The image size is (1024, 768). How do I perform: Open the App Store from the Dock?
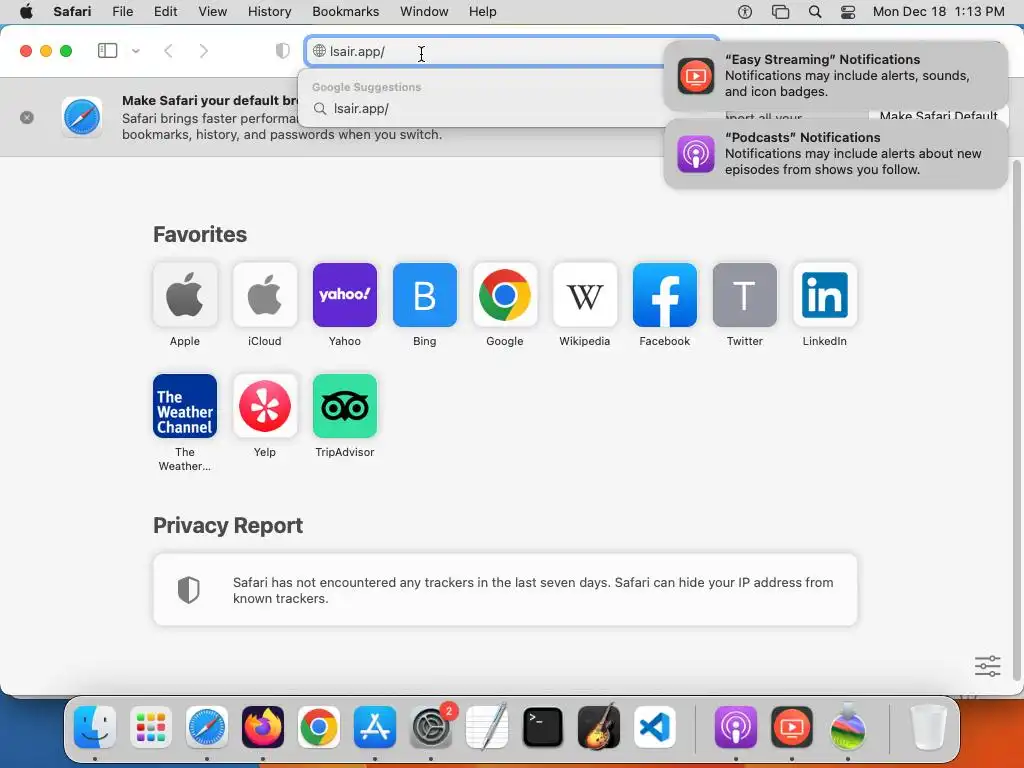[375, 727]
